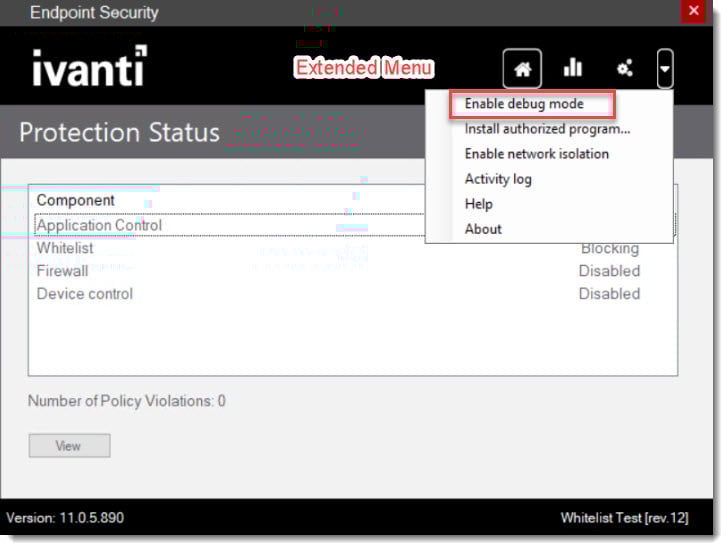Click the Component column header
Viewport: 728px width, 550px height.
pyautogui.click(x=76, y=200)
